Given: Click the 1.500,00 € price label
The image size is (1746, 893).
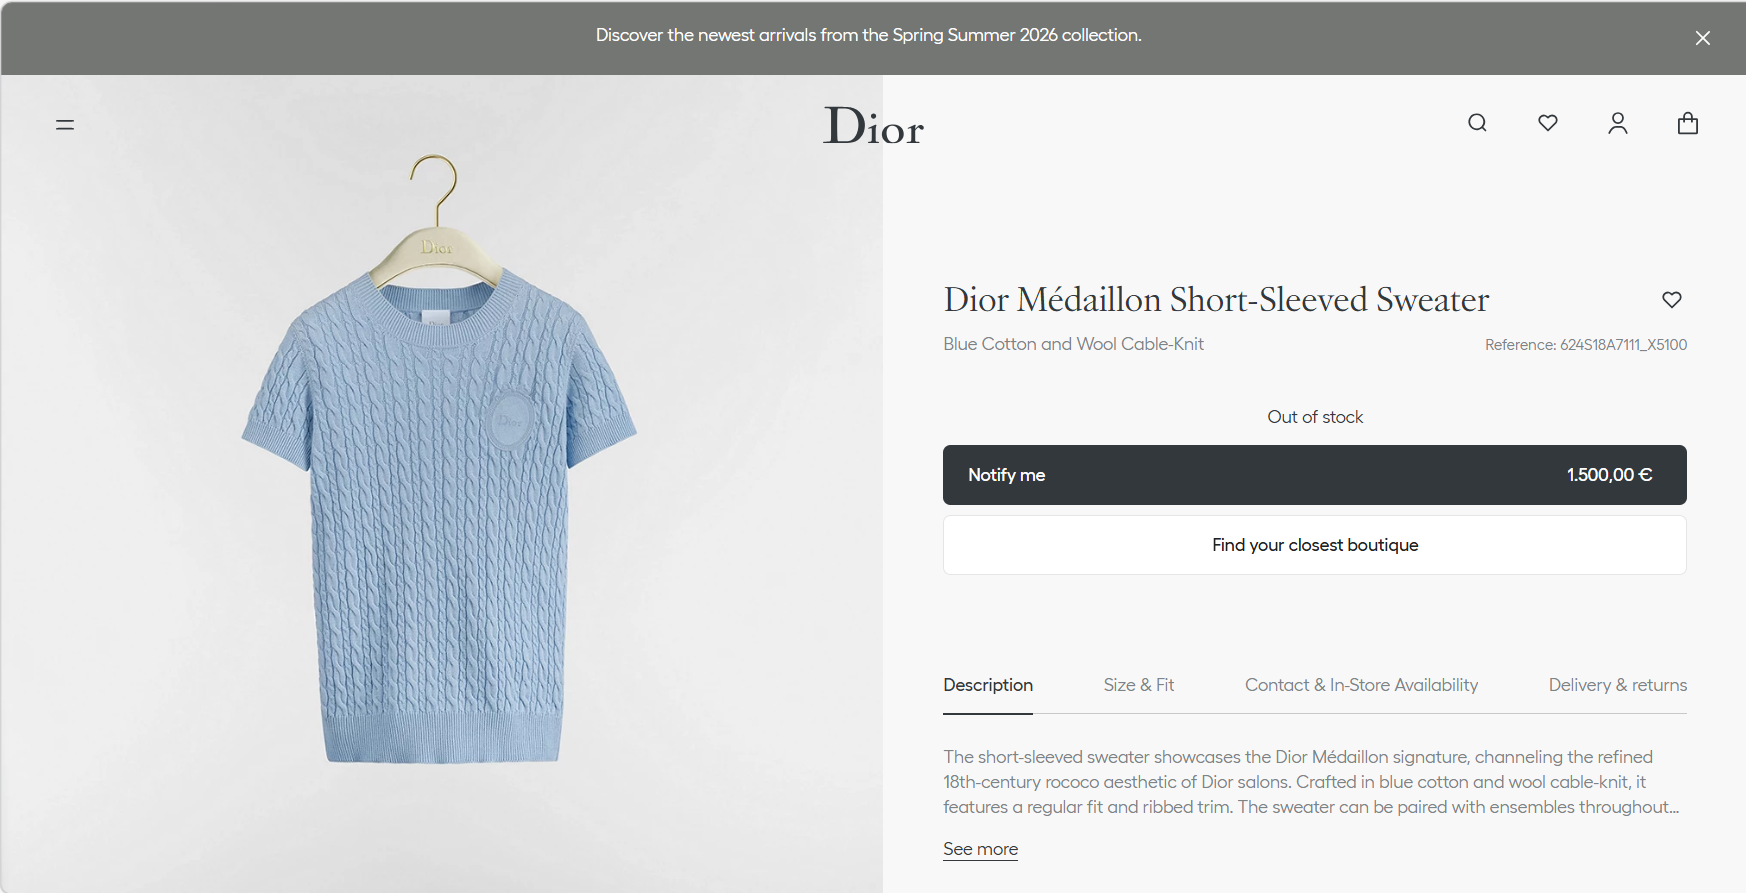Looking at the screenshot, I should pyautogui.click(x=1609, y=475).
